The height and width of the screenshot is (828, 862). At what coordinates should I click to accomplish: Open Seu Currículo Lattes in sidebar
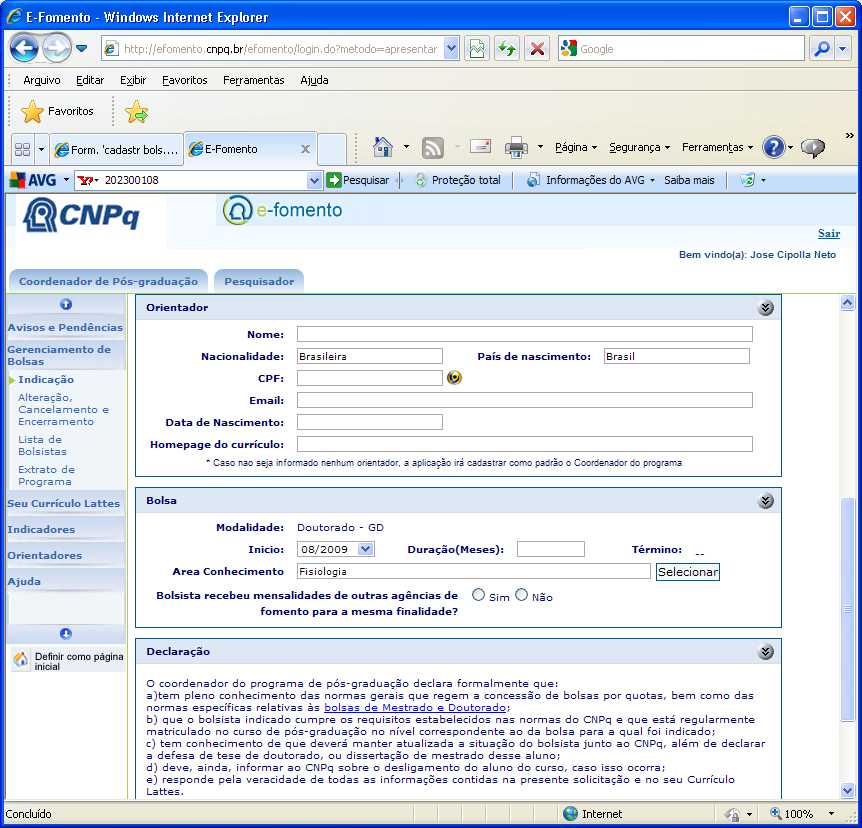(64, 503)
